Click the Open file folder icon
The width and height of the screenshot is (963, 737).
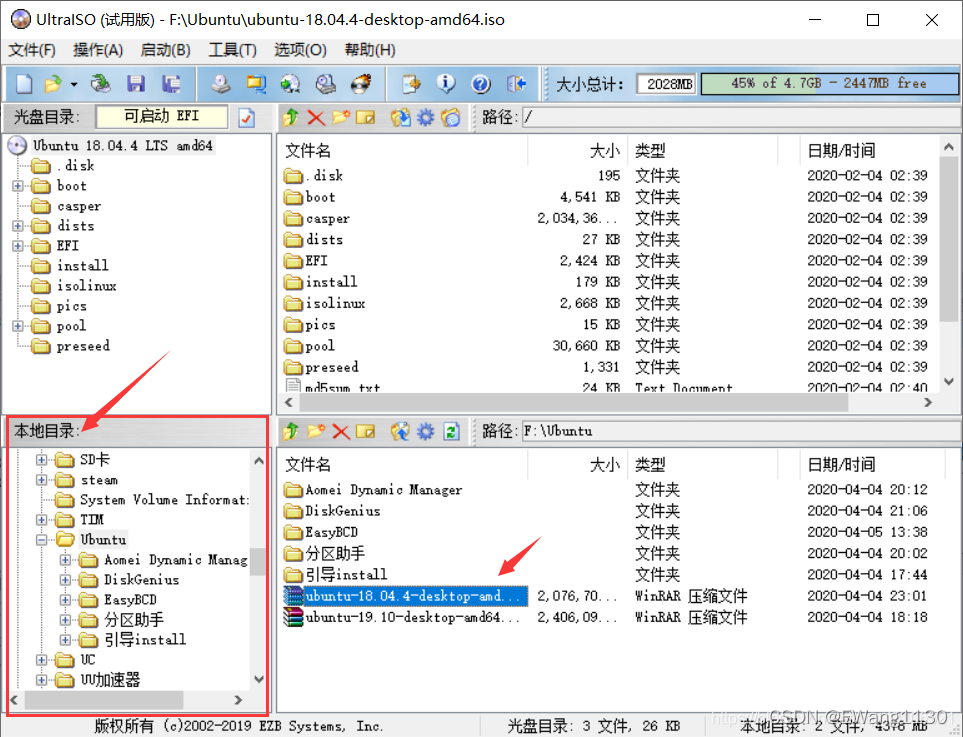(x=53, y=84)
